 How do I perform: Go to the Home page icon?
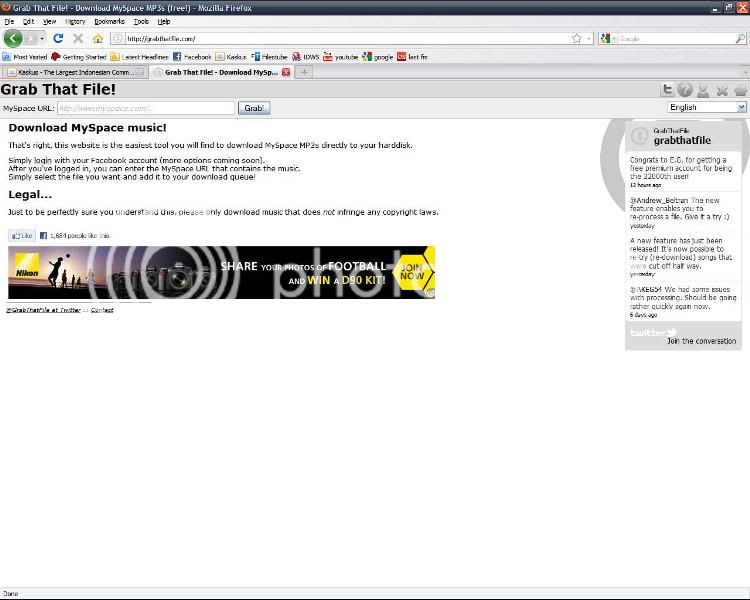click(98, 38)
